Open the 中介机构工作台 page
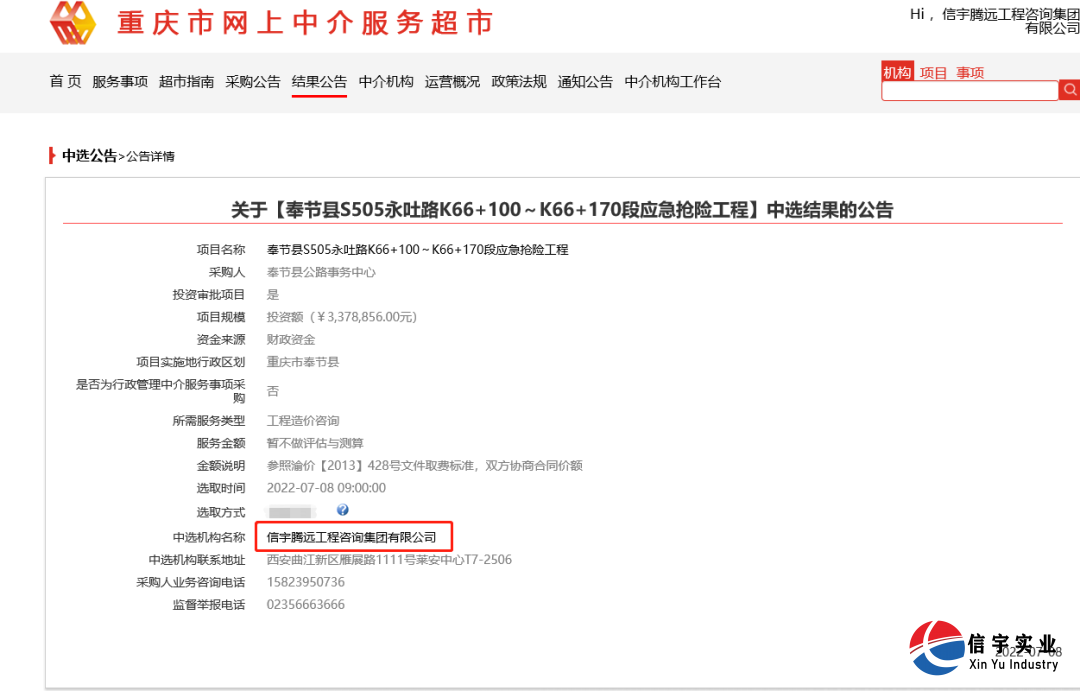The width and height of the screenshot is (1080, 691). [672, 82]
